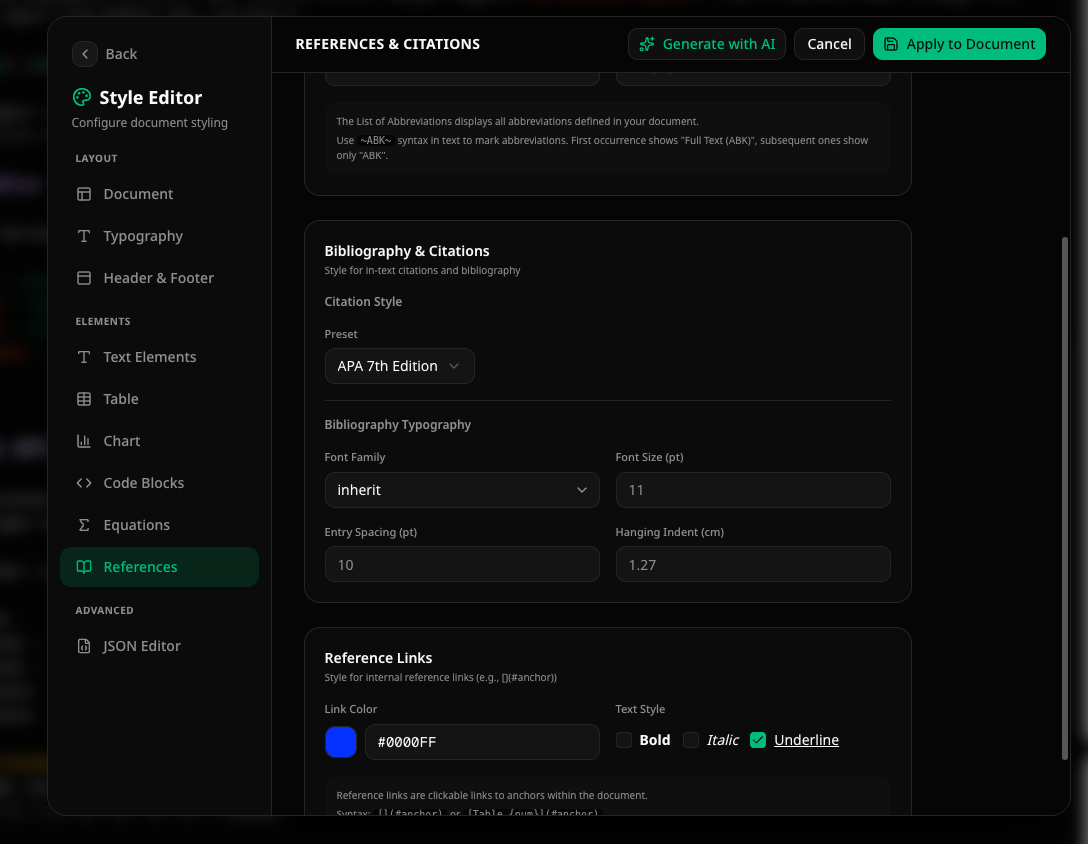Screen dimensions: 1088x844
Task: Uncheck the Underline checkbox
Action: tap(758, 741)
